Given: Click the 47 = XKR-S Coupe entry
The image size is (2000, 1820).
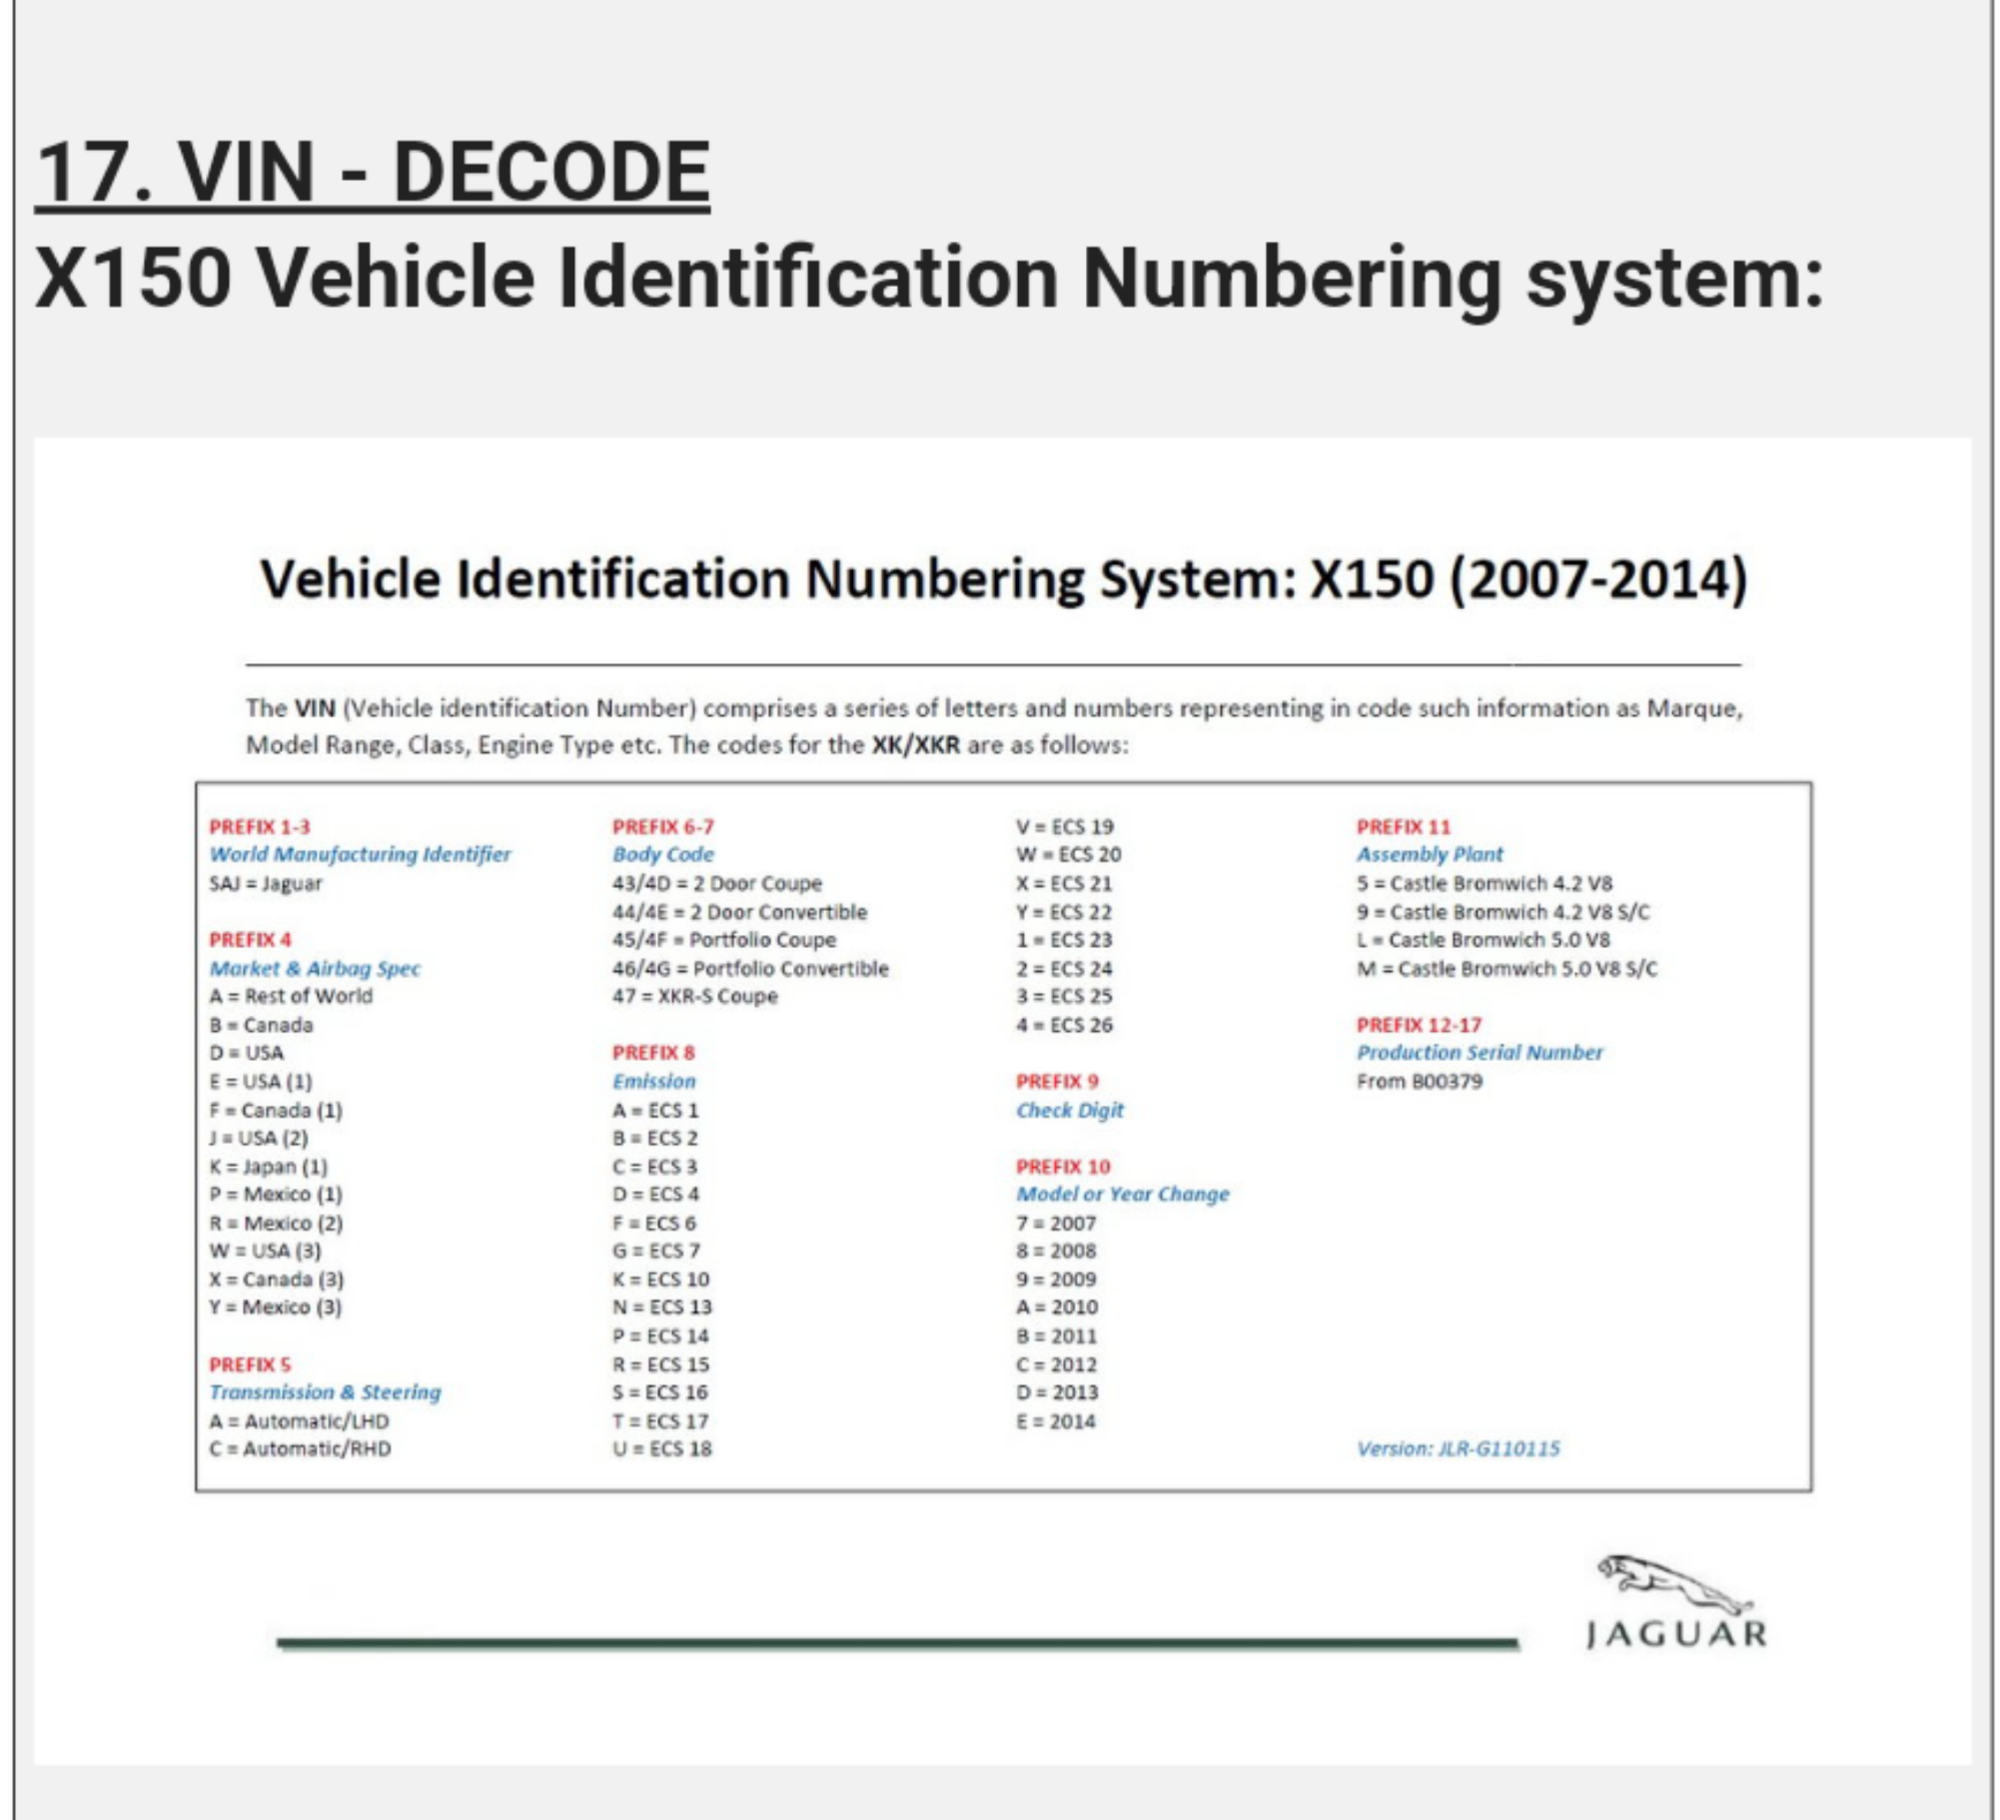Looking at the screenshot, I should click(x=695, y=997).
